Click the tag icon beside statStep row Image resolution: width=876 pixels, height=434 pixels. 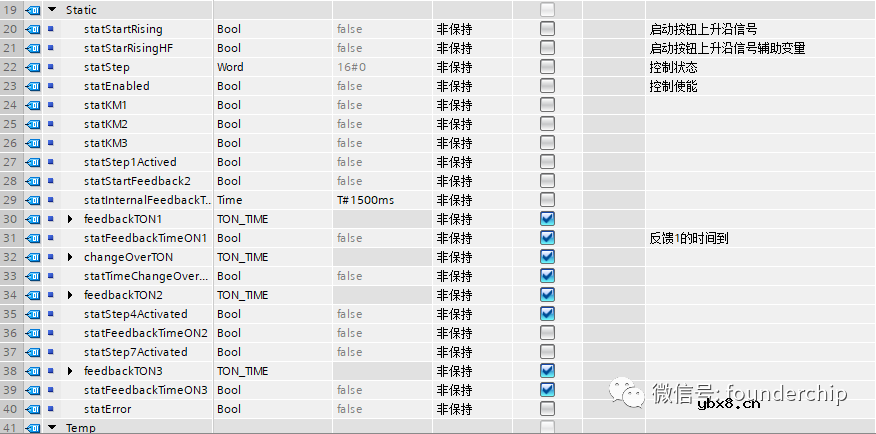(x=32, y=67)
